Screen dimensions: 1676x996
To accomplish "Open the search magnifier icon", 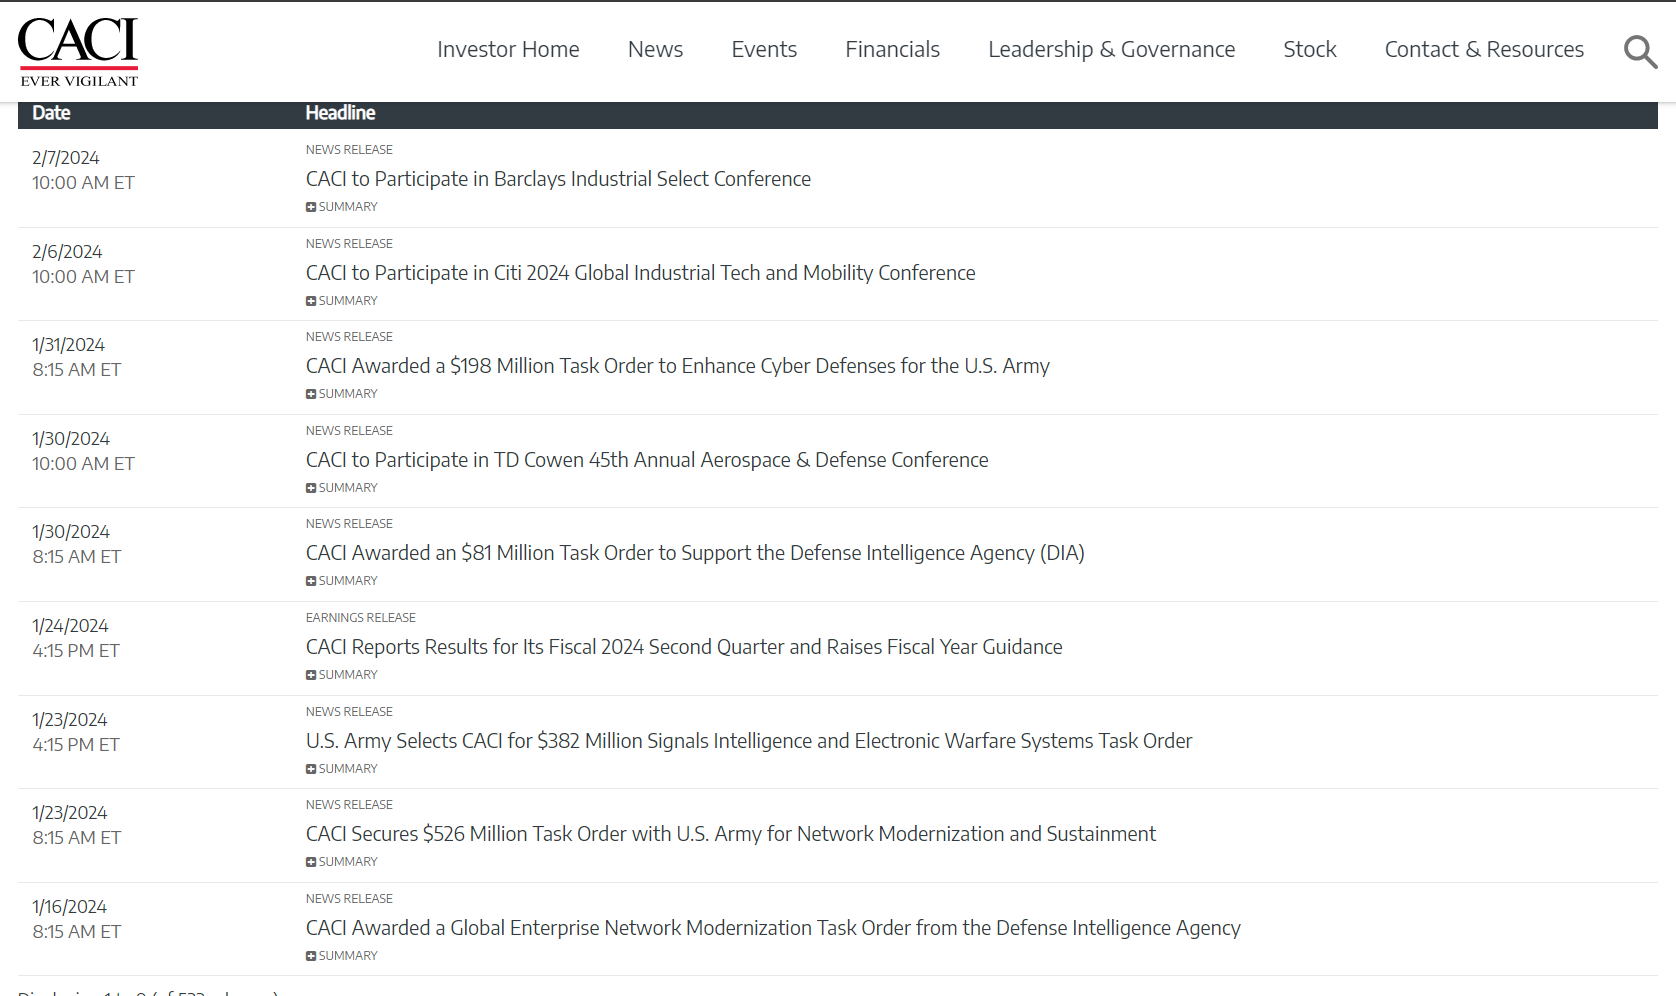I will tap(1640, 51).
